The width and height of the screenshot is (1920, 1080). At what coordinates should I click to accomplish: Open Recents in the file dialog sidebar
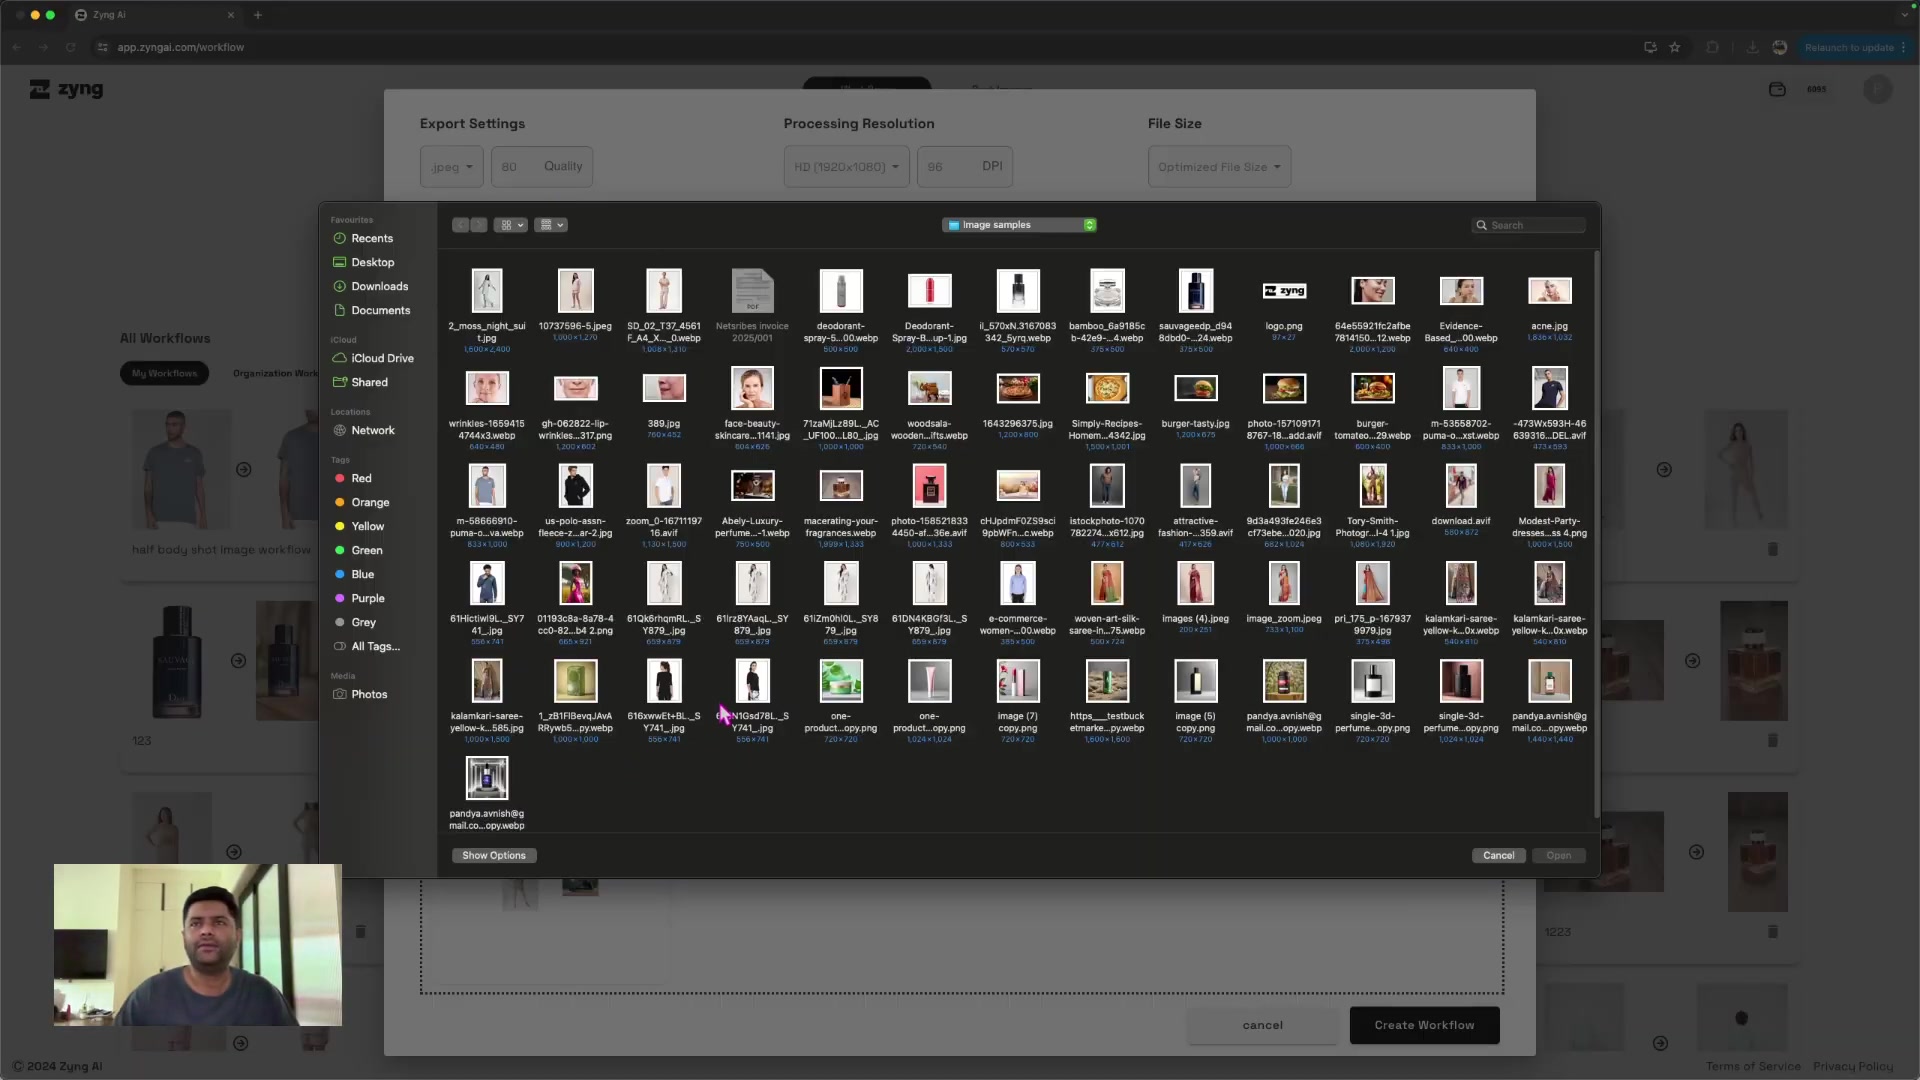point(372,239)
